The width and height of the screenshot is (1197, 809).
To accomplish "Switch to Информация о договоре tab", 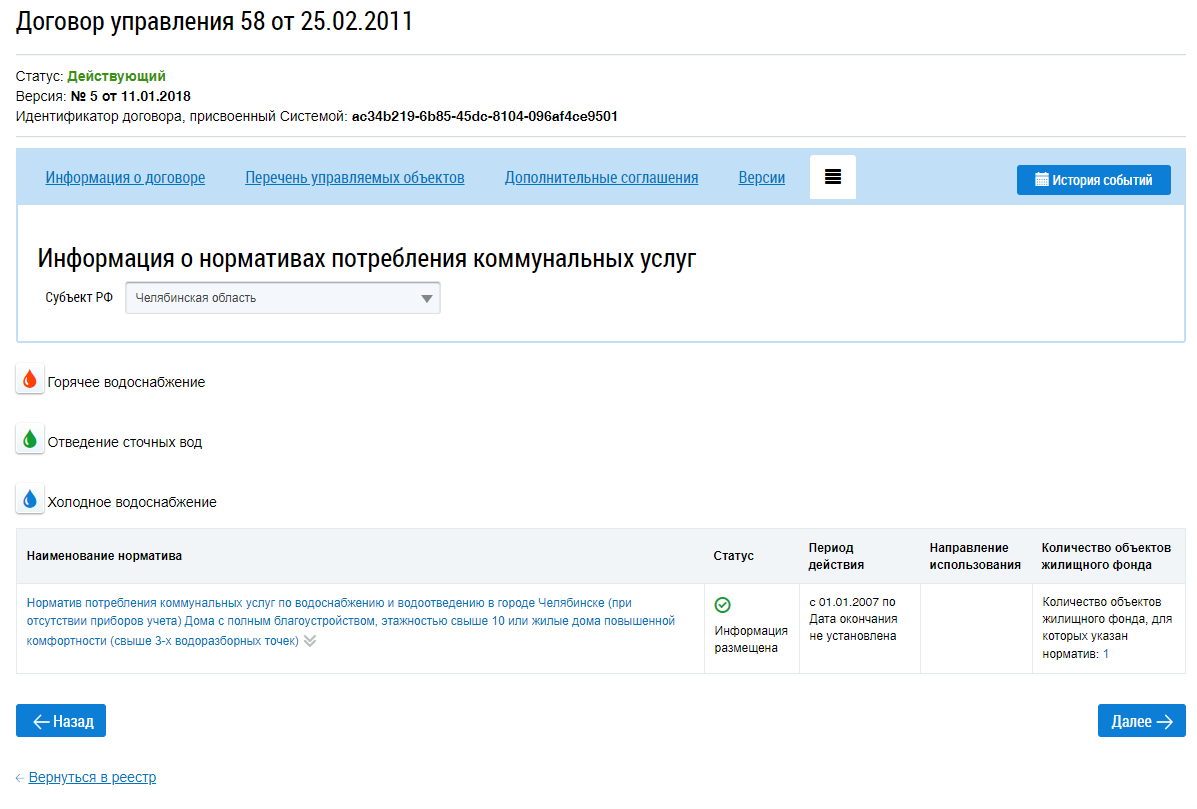I will 125,178.
